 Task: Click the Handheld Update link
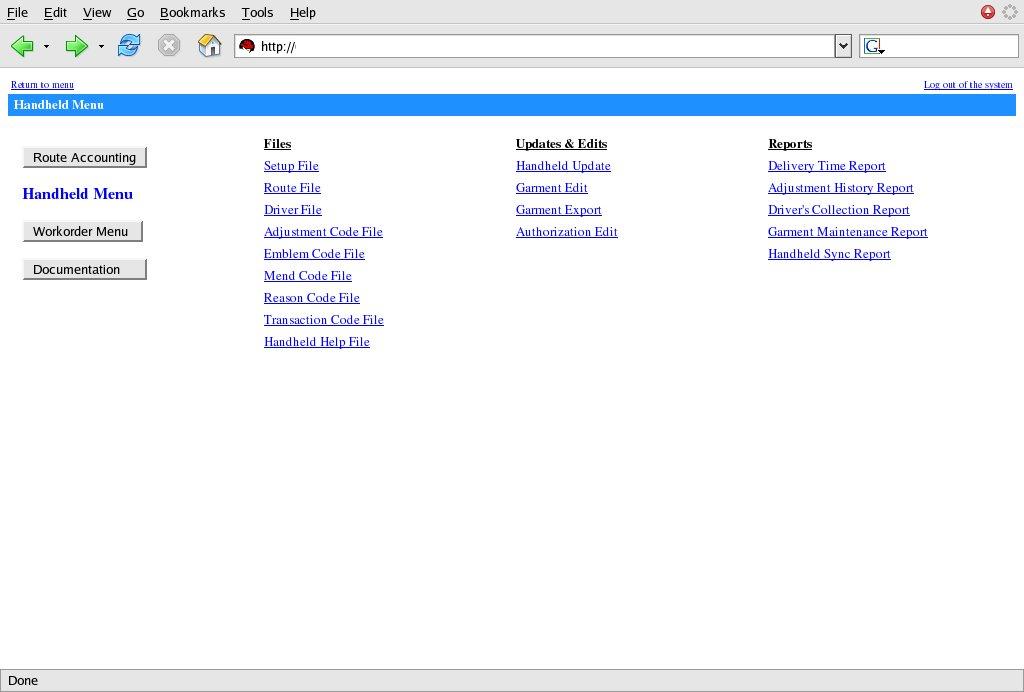[564, 166]
